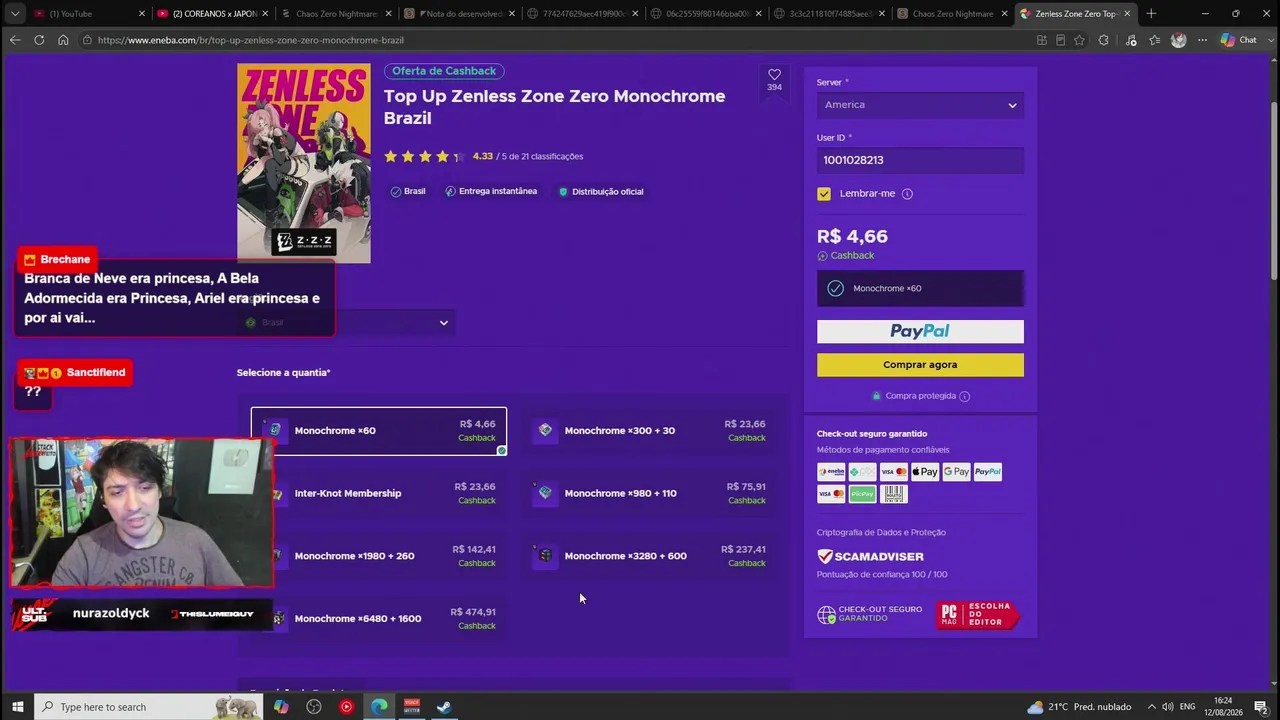Click the taskbar volume speaker icon
1280x720 pixels.
click(1167, 707)
